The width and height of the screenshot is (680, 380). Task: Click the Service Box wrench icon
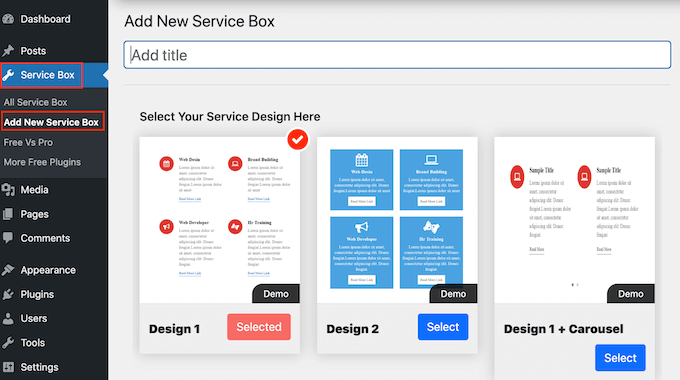8,75
